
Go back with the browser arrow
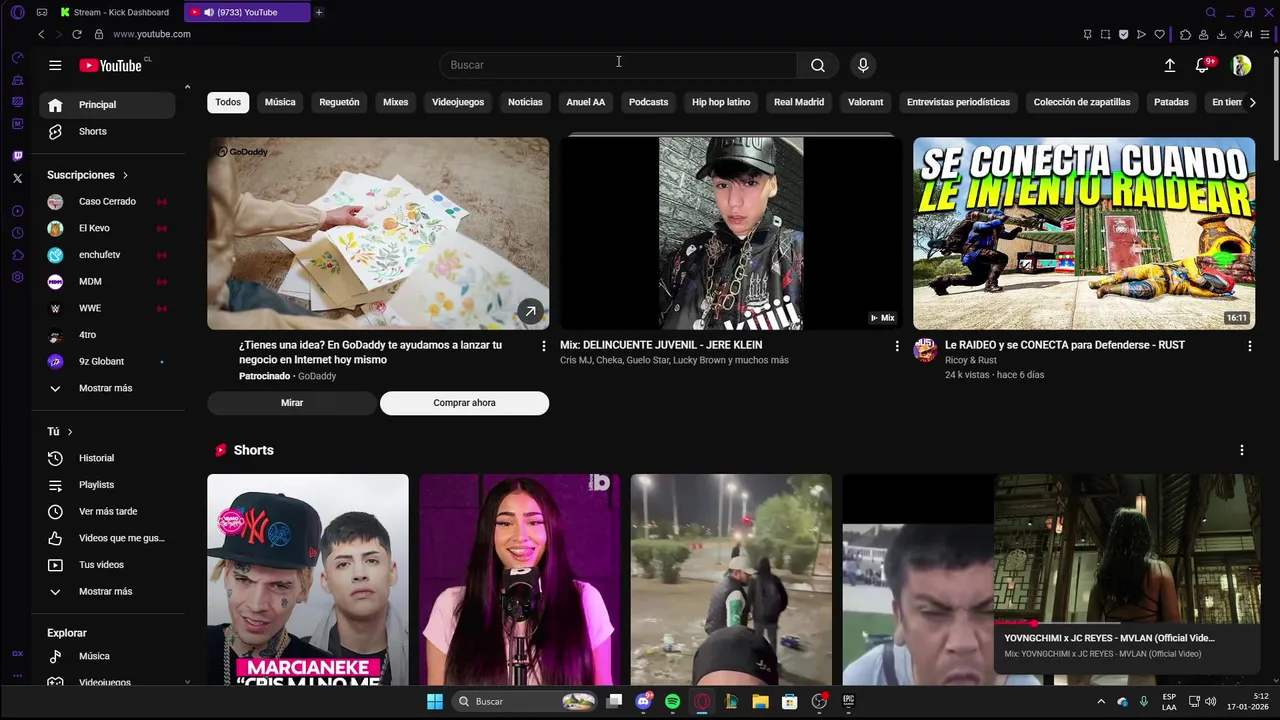[41, 34]
